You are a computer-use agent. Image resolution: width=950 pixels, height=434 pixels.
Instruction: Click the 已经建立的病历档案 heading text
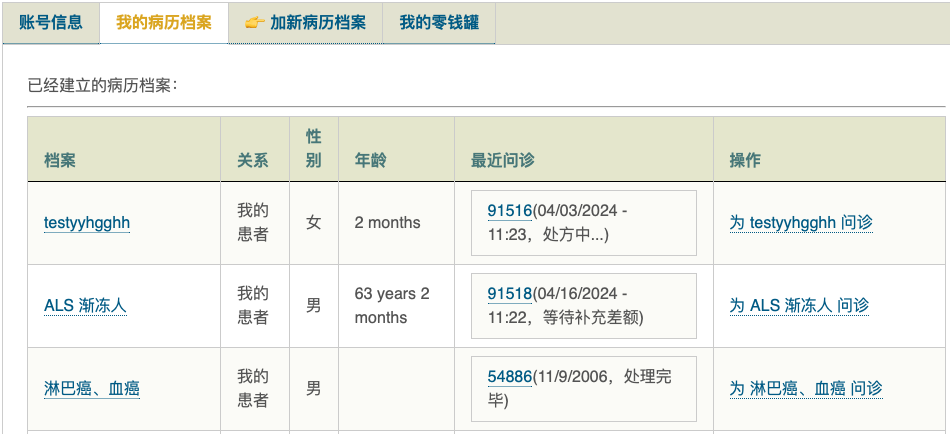point(102,85)
